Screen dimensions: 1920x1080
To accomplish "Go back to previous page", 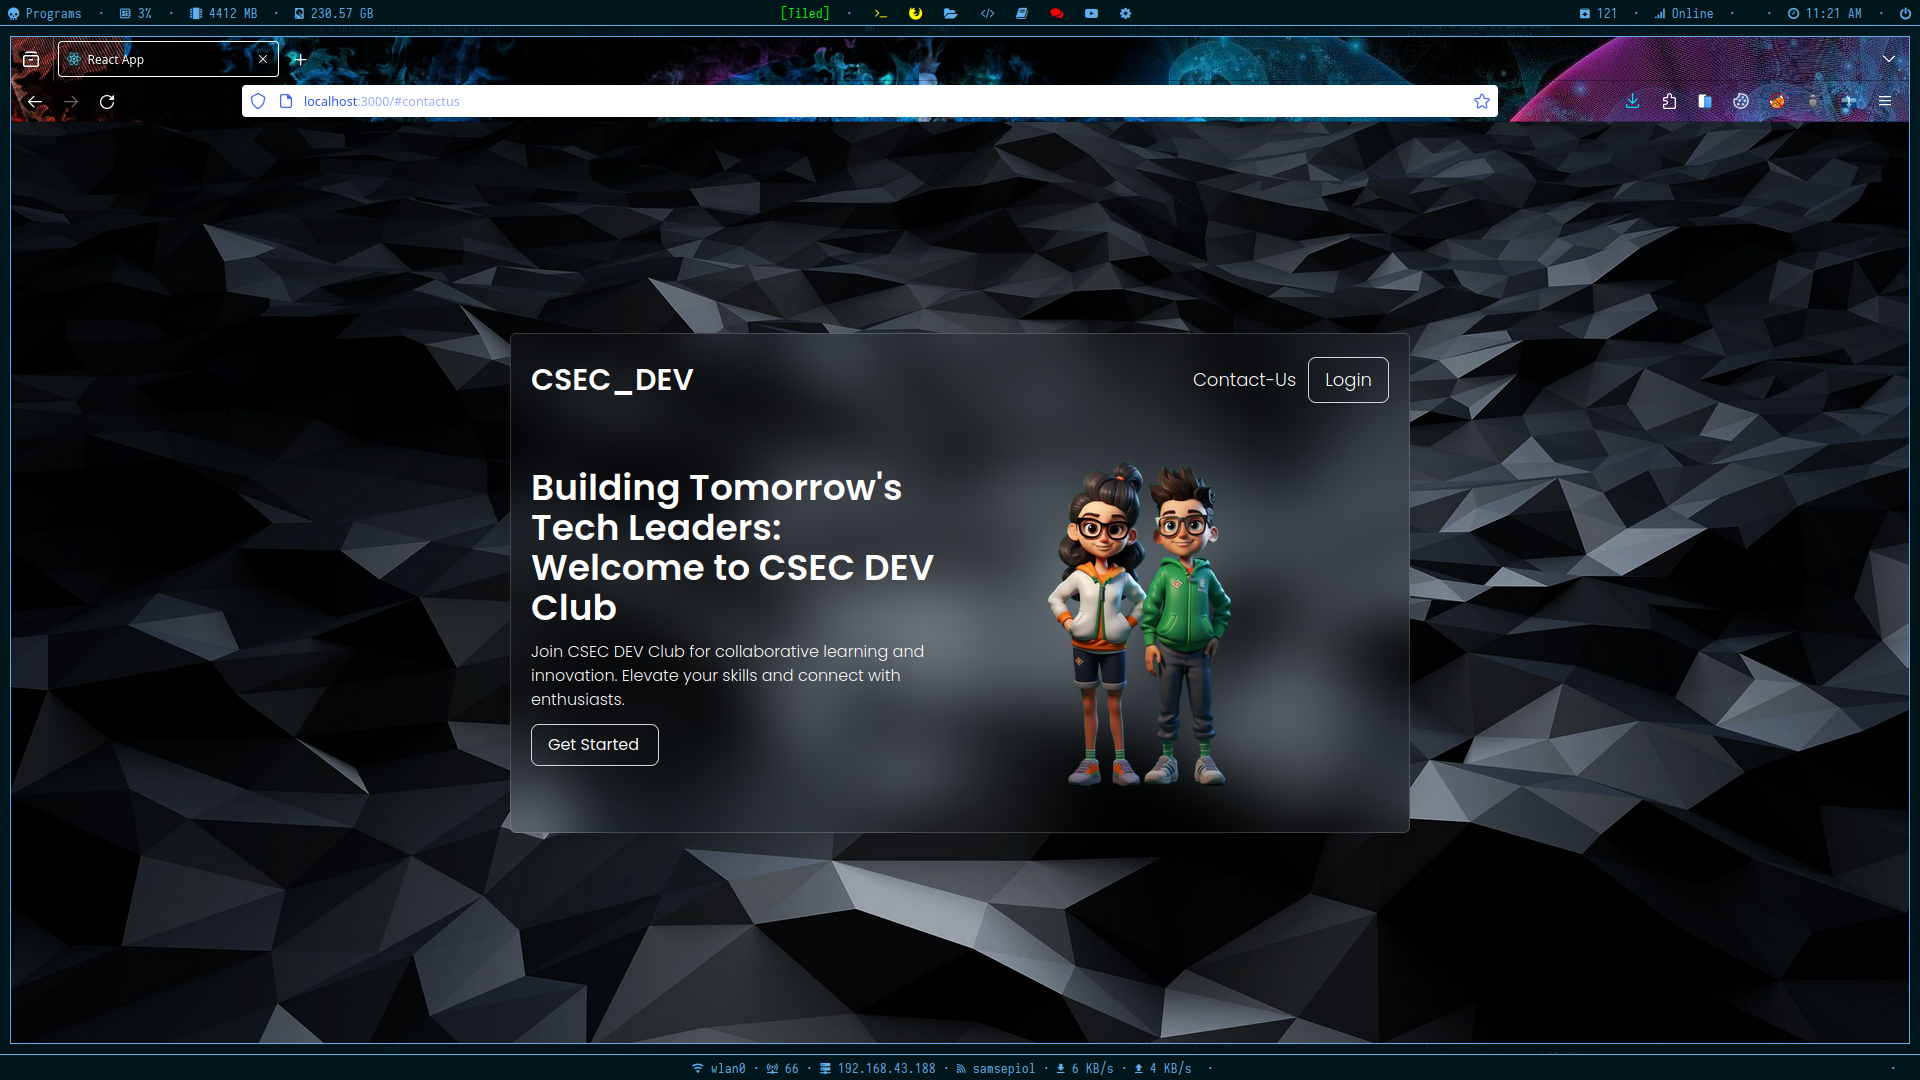I will click(35, 101).
